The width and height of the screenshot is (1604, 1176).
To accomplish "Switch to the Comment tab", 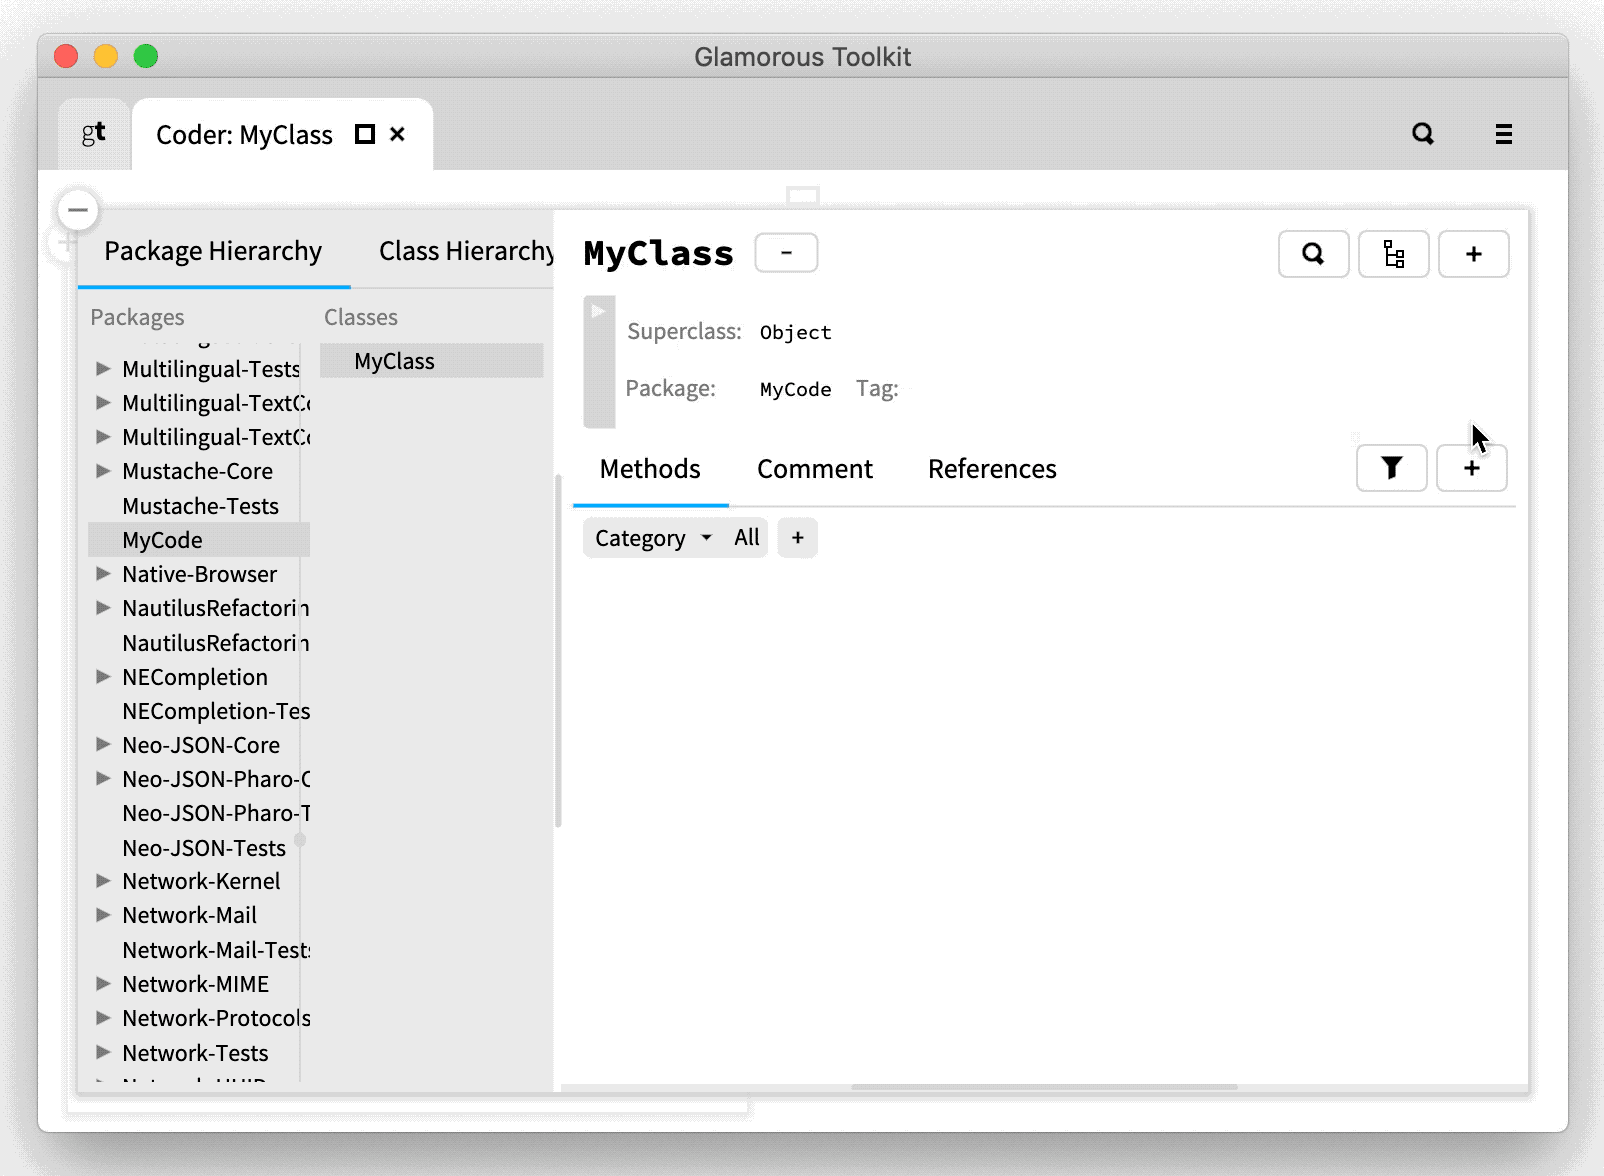I will (815, 468).
